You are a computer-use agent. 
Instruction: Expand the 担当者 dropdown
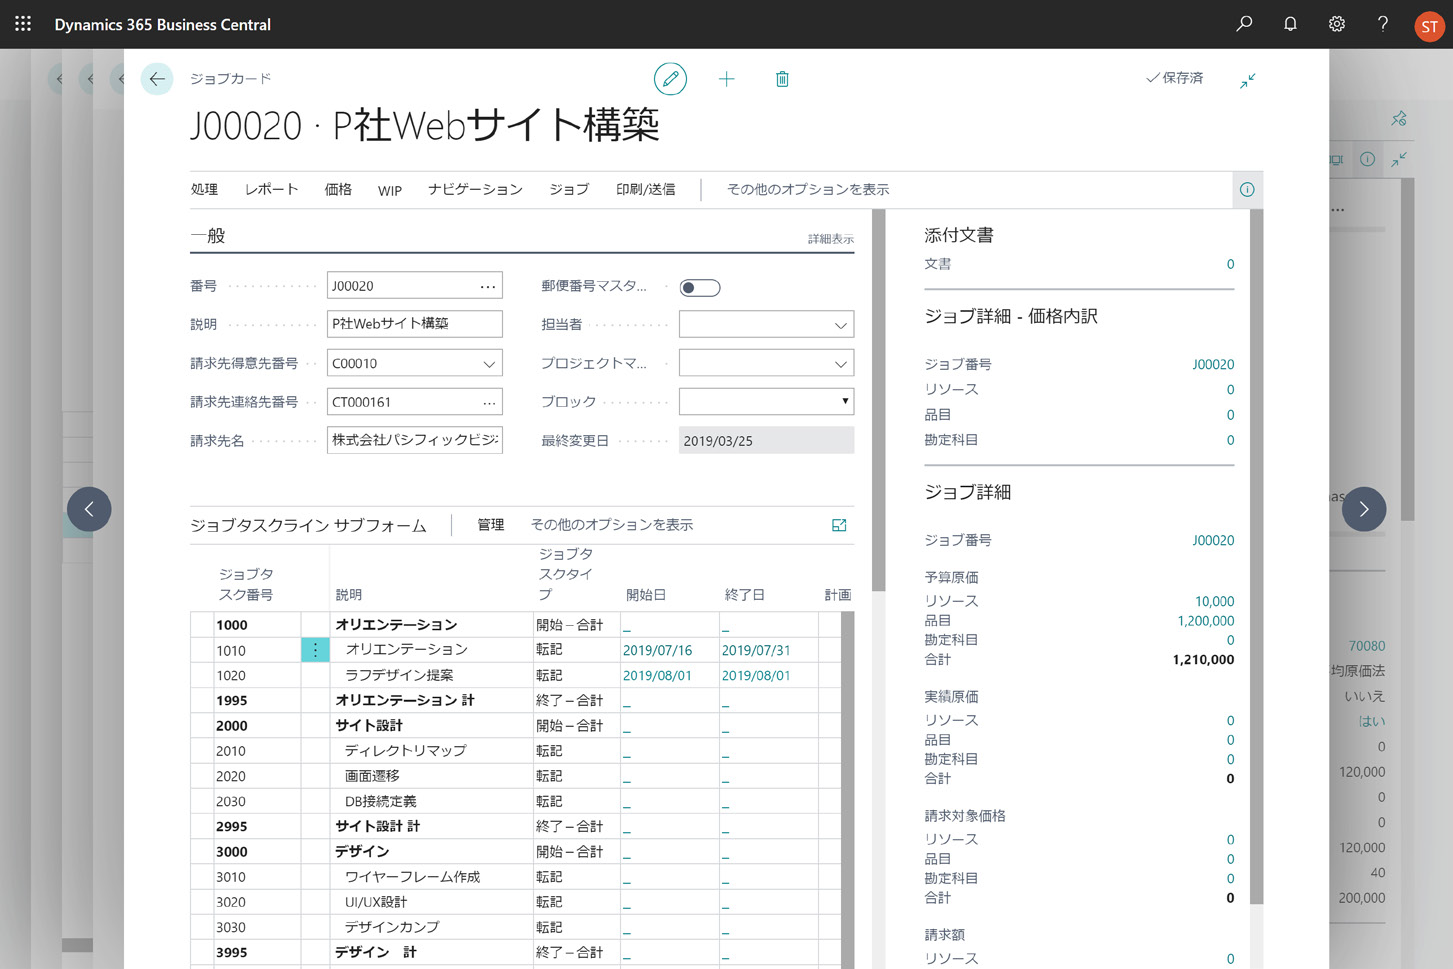click(840, 325)
